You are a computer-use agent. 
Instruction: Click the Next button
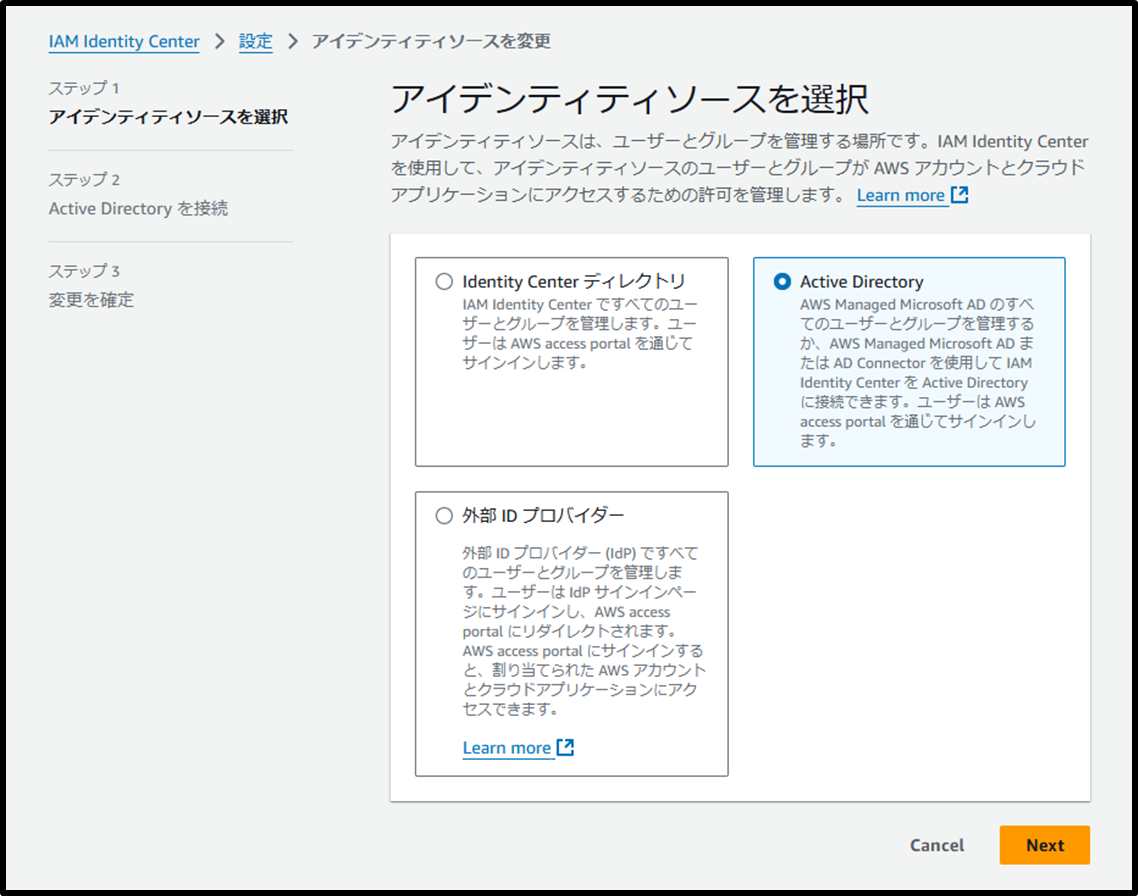1044,845
